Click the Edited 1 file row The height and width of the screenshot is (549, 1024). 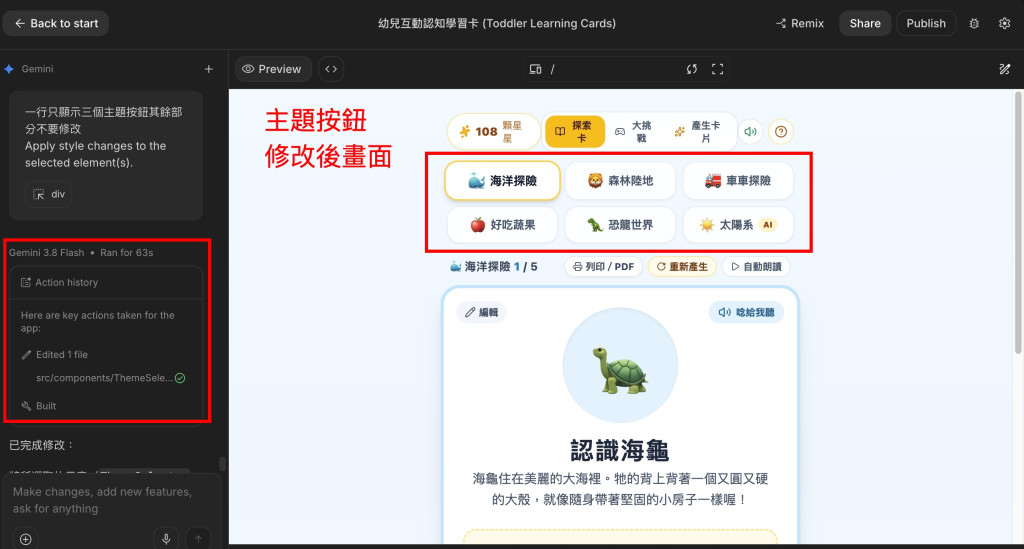coord(55,354)
